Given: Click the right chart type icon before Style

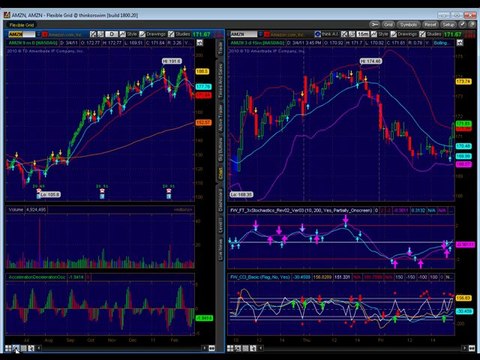Looking at the screenshot, I should click(374, 34).
